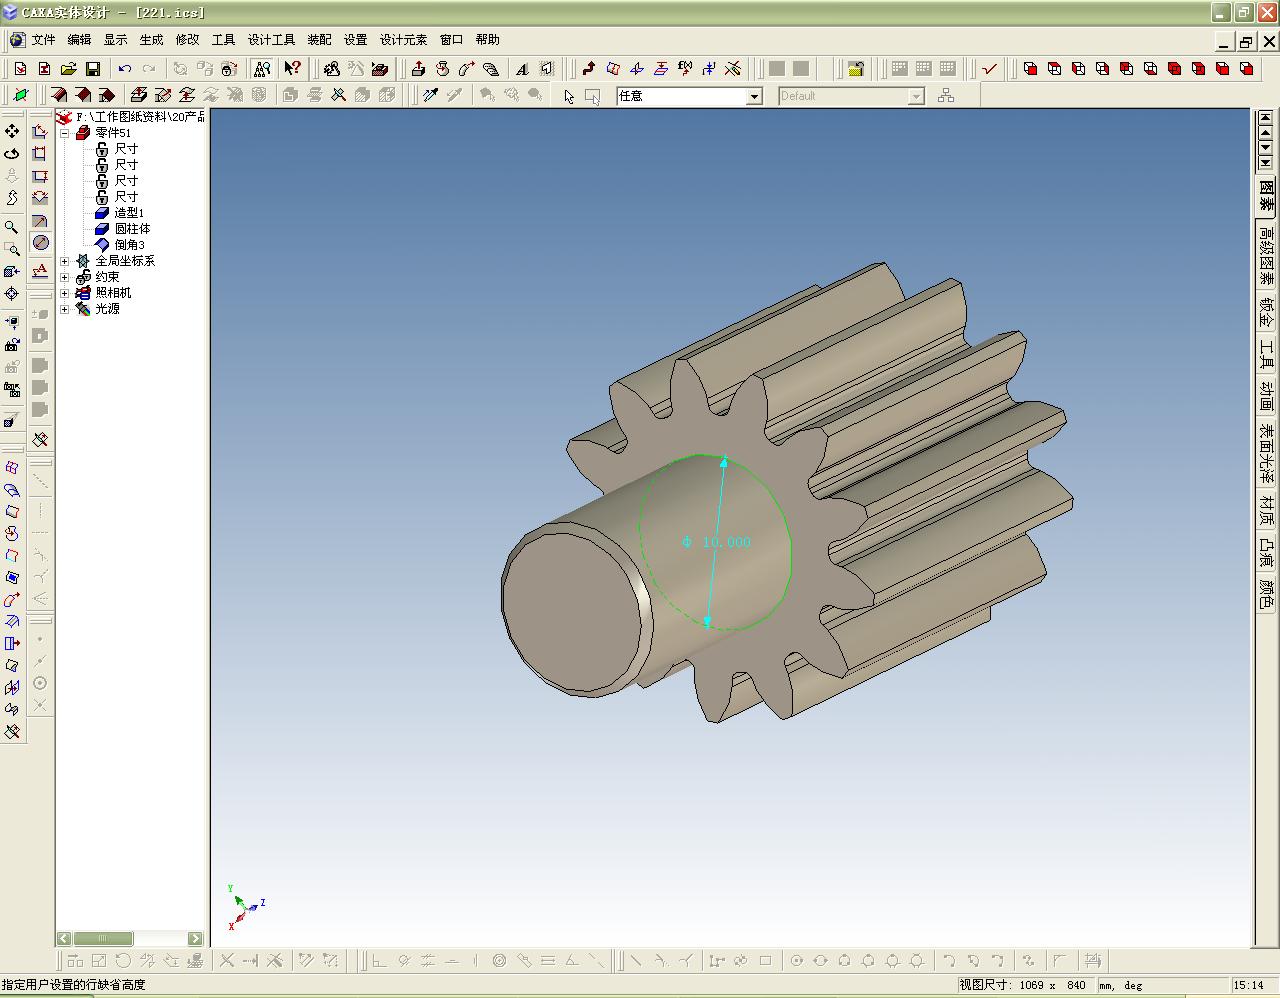1280x998 pixels.
Task: Select 倒角3 in the design tree
Action: click(129, 245)
